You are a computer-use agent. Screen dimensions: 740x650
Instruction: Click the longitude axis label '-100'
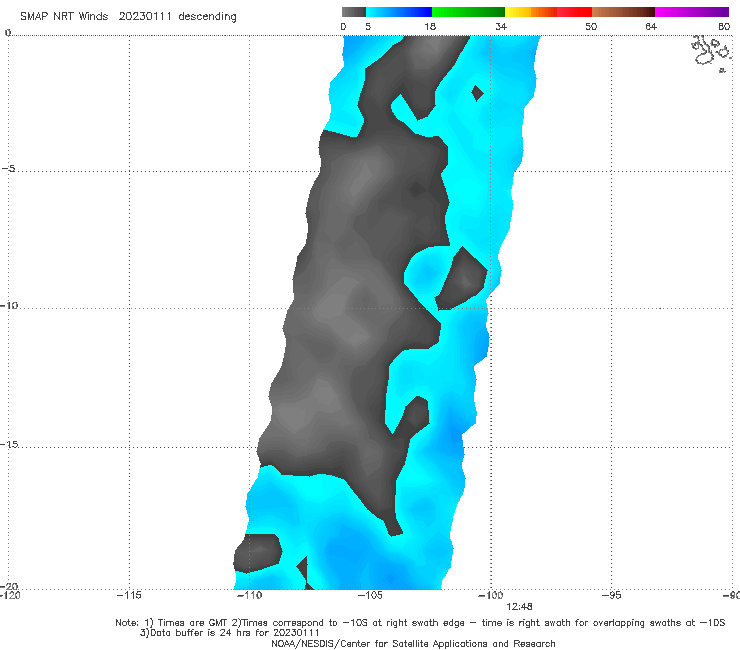click(491, 595)
